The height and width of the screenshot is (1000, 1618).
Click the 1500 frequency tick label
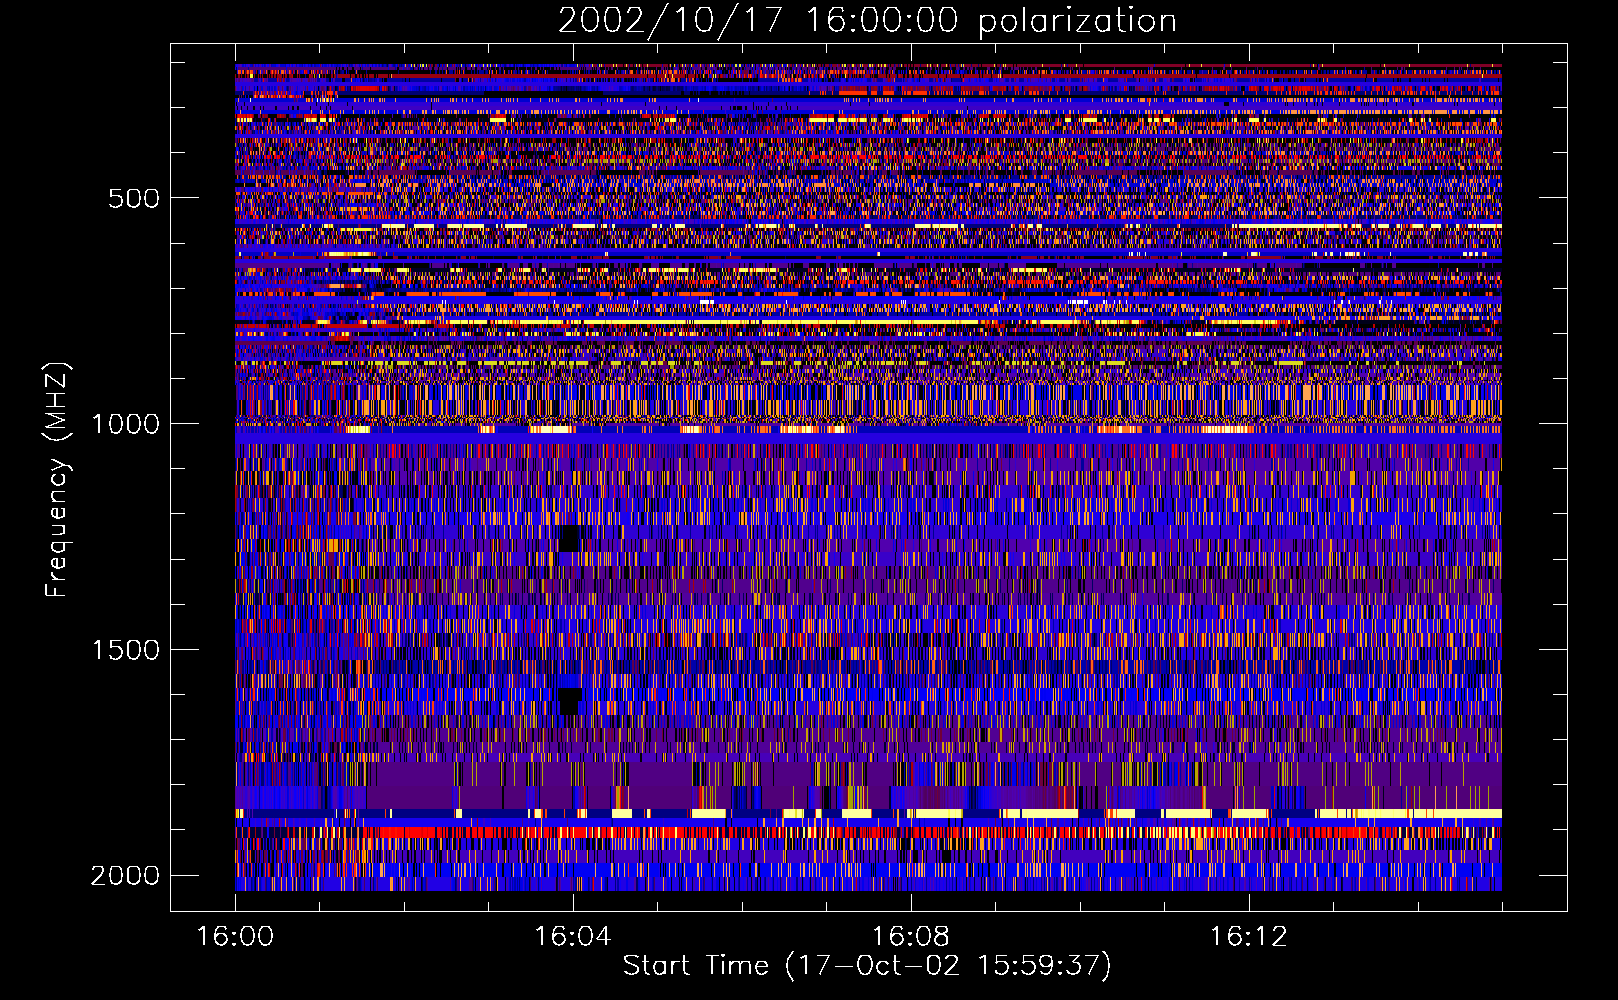pyautogui.click(x=125, y=650)
